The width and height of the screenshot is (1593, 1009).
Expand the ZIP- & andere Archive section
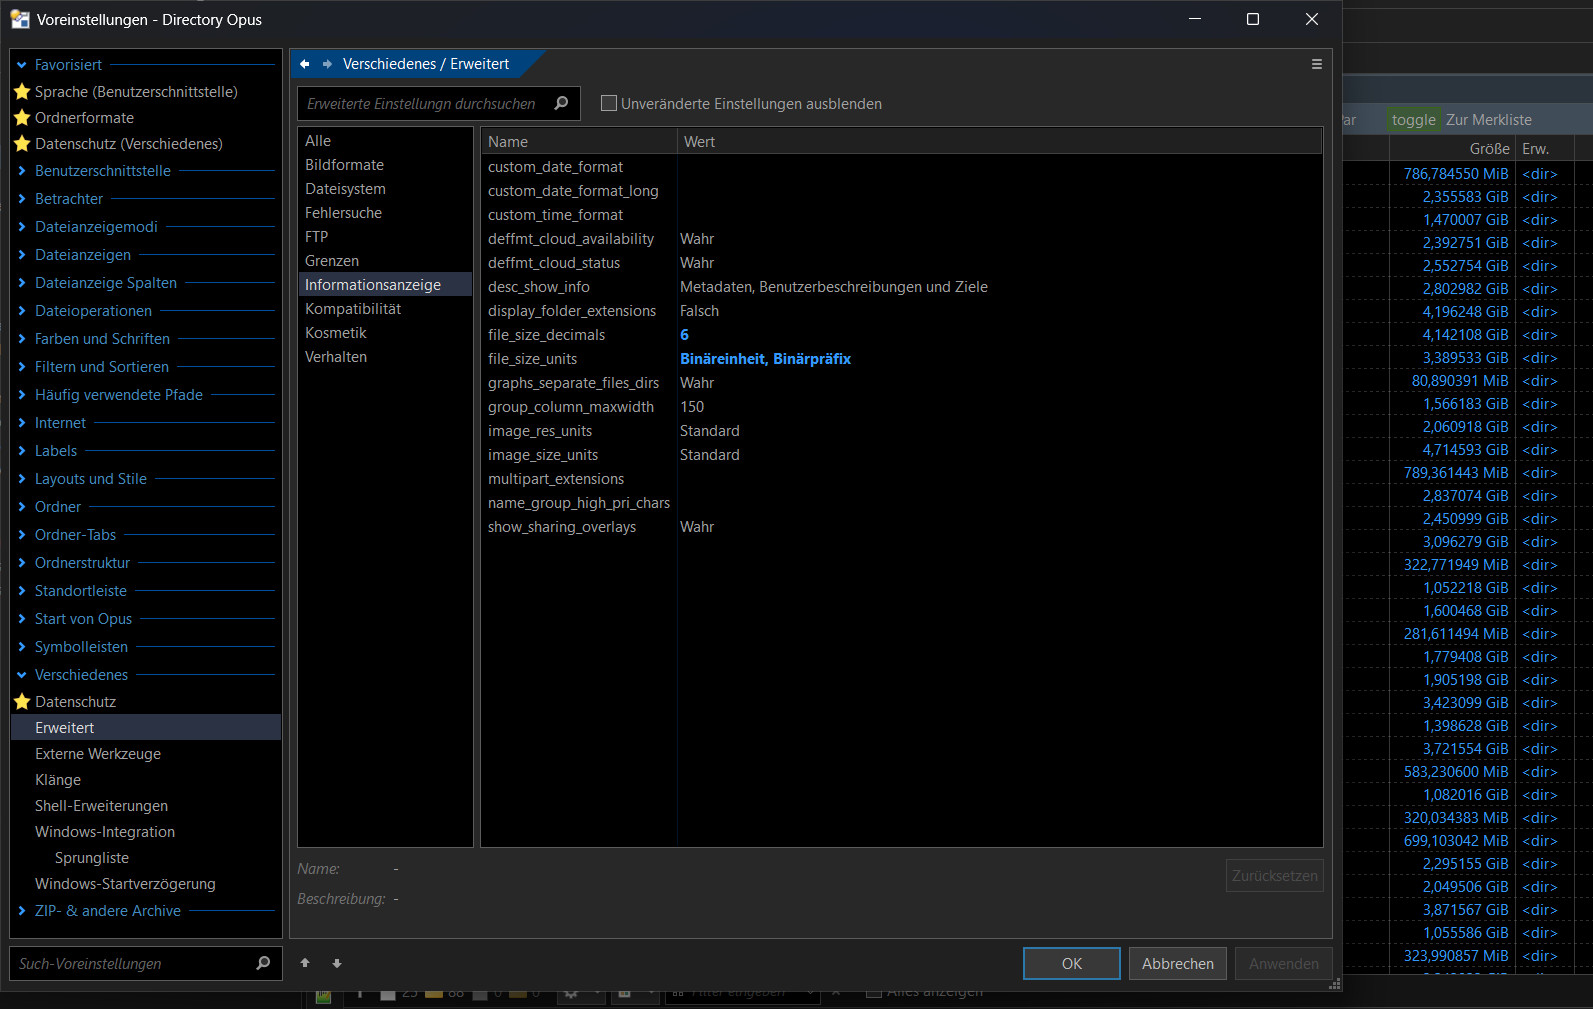(22, 911)
